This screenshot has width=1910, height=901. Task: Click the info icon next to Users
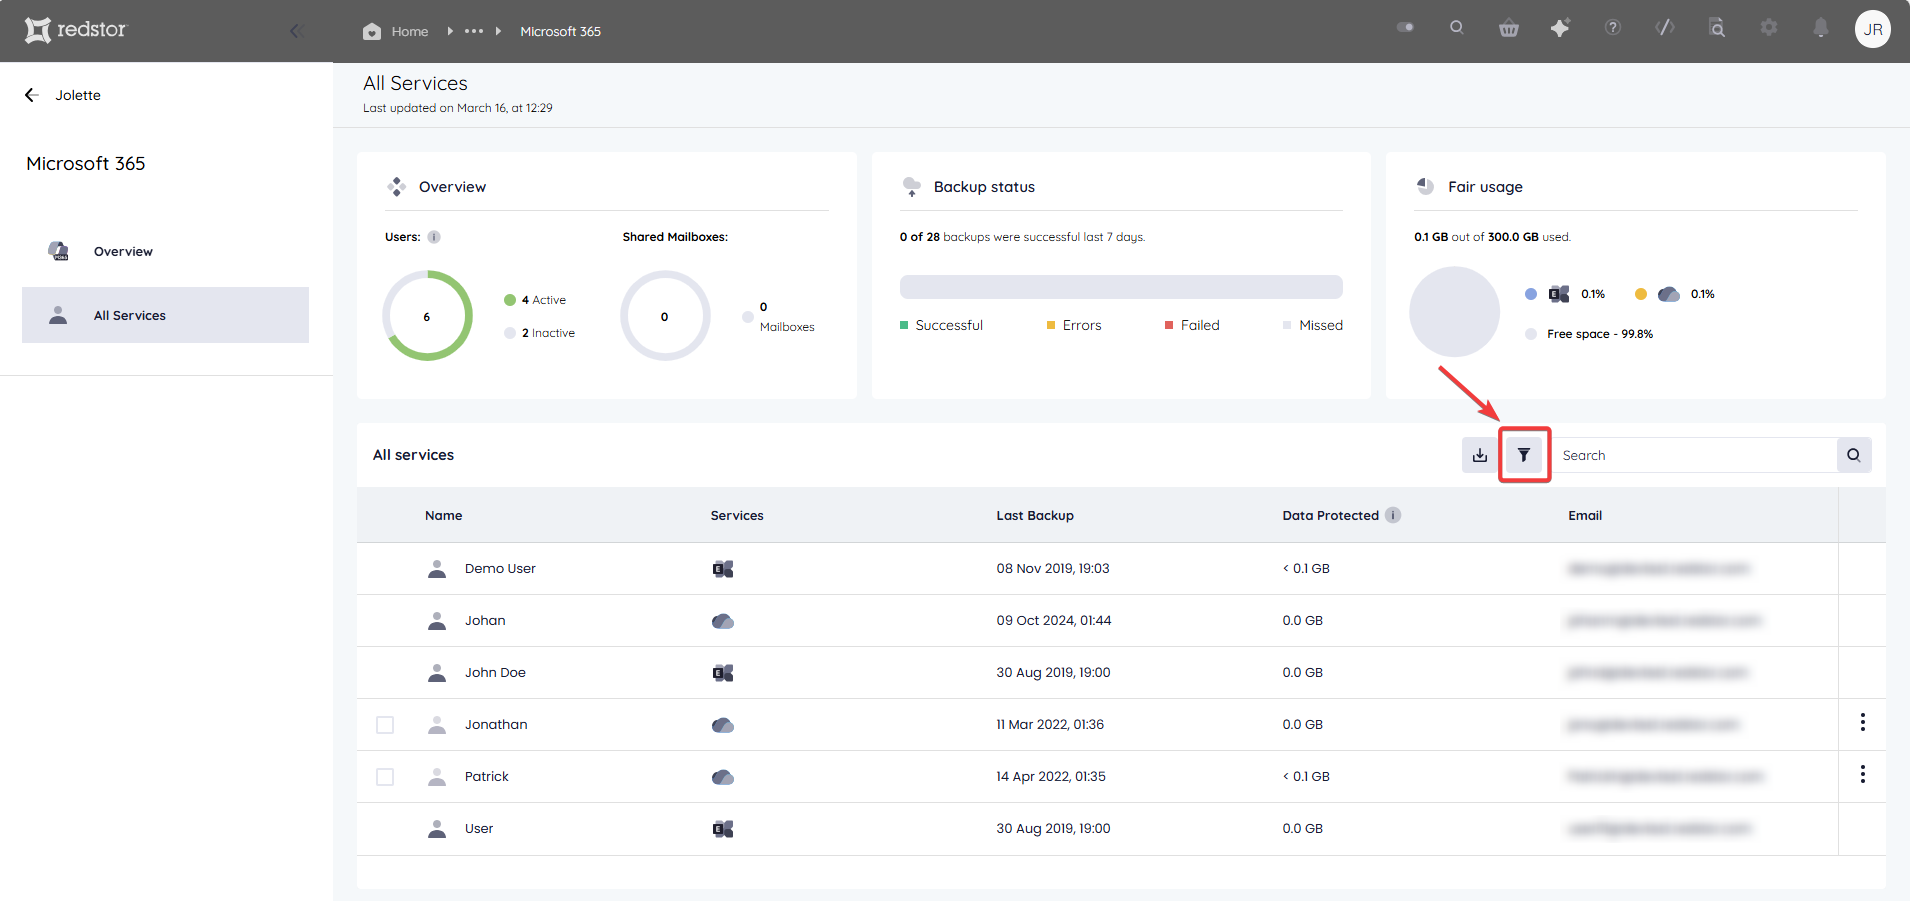[434, 237]
